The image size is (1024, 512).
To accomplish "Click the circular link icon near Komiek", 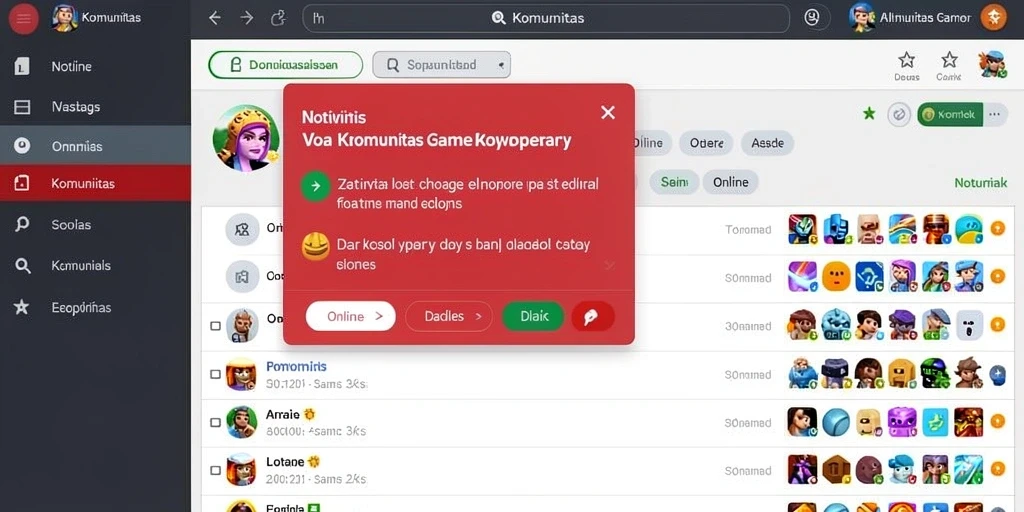I will pyautogui.click(x=899, y=115).
